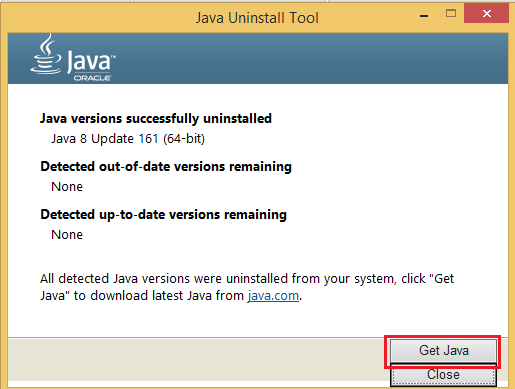The width and height of the screenshot is (515, 389).
Task: Click the Detected out-of-date versions remaining heading
Action: pos(166,166)
